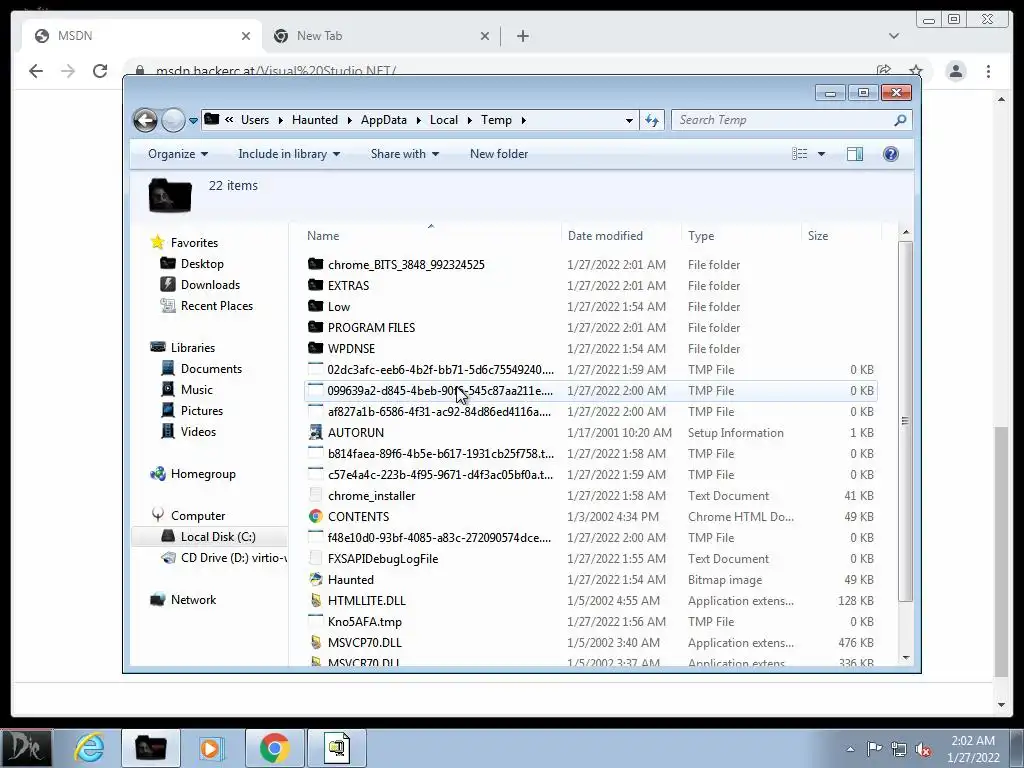The height and width of the screenshot is (768, 1024).
Task: Select Users in the address breadcrumb
Action: [255, 120]
